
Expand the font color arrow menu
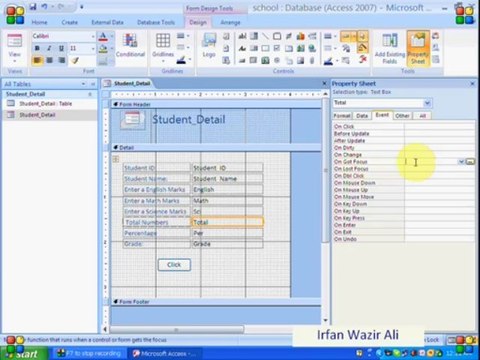tap(112, 36)
